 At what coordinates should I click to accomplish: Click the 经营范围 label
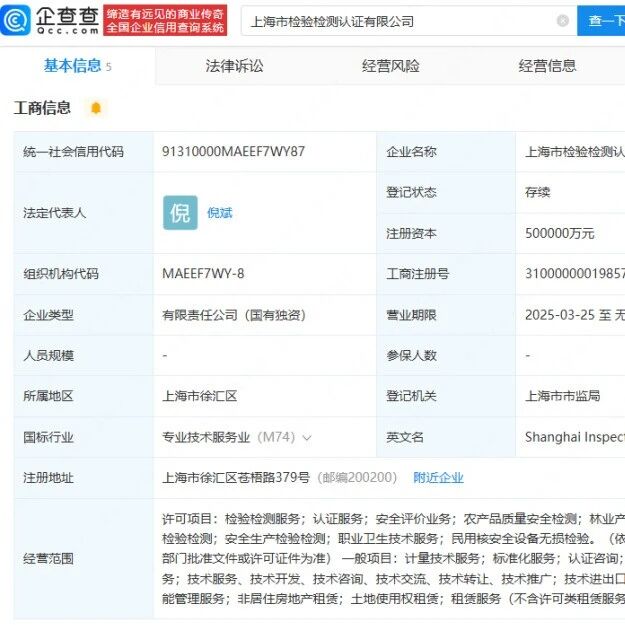[48, 559]
